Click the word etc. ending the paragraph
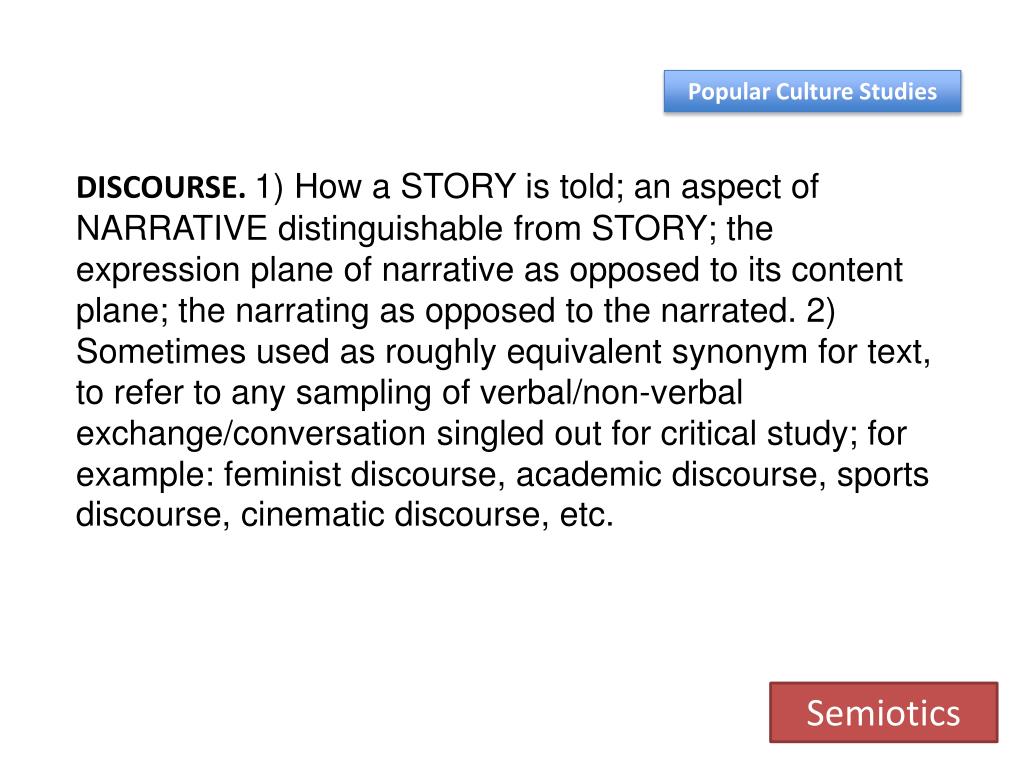Image resolution: width=1024 pixels, height=768 pixels. 587,515
